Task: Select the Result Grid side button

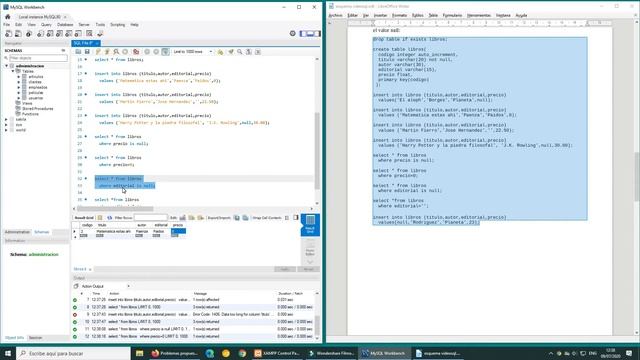Action: [x=310, y=224]
